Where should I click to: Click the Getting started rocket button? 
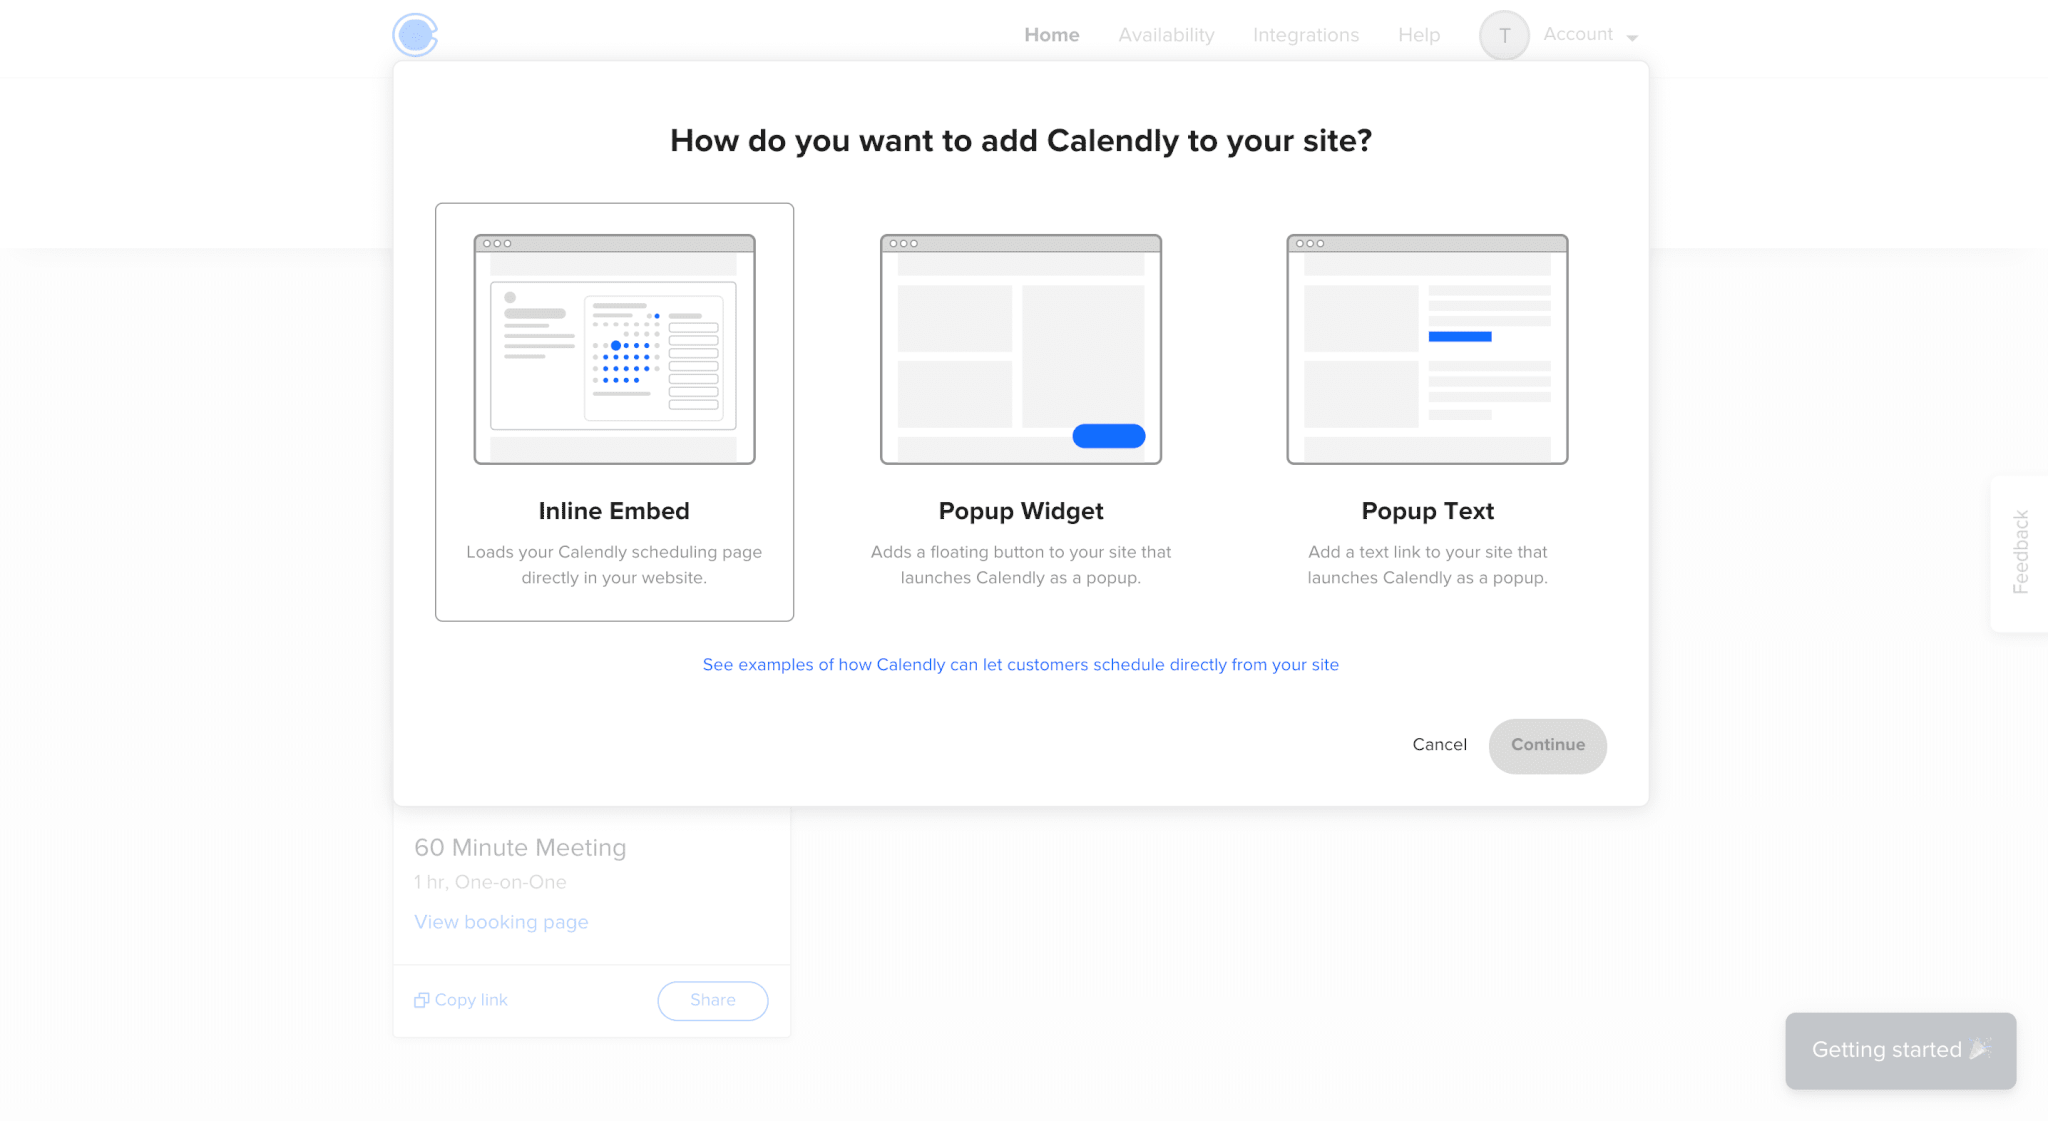[1898, 1050]
